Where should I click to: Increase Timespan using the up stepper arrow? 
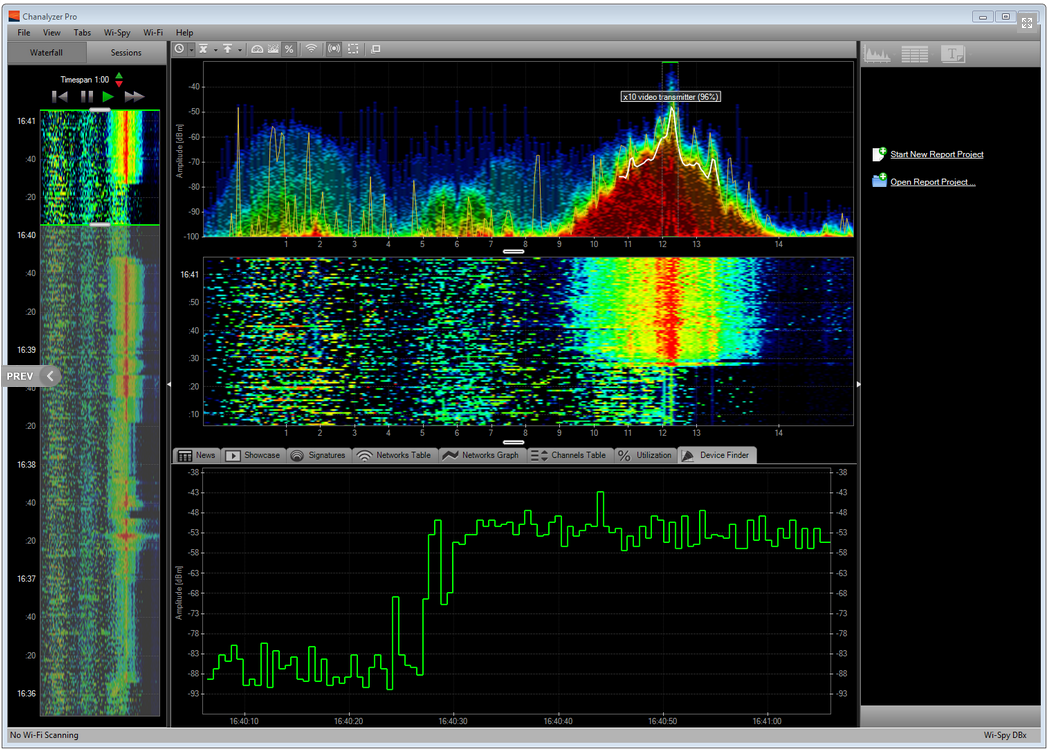point(119,74)
